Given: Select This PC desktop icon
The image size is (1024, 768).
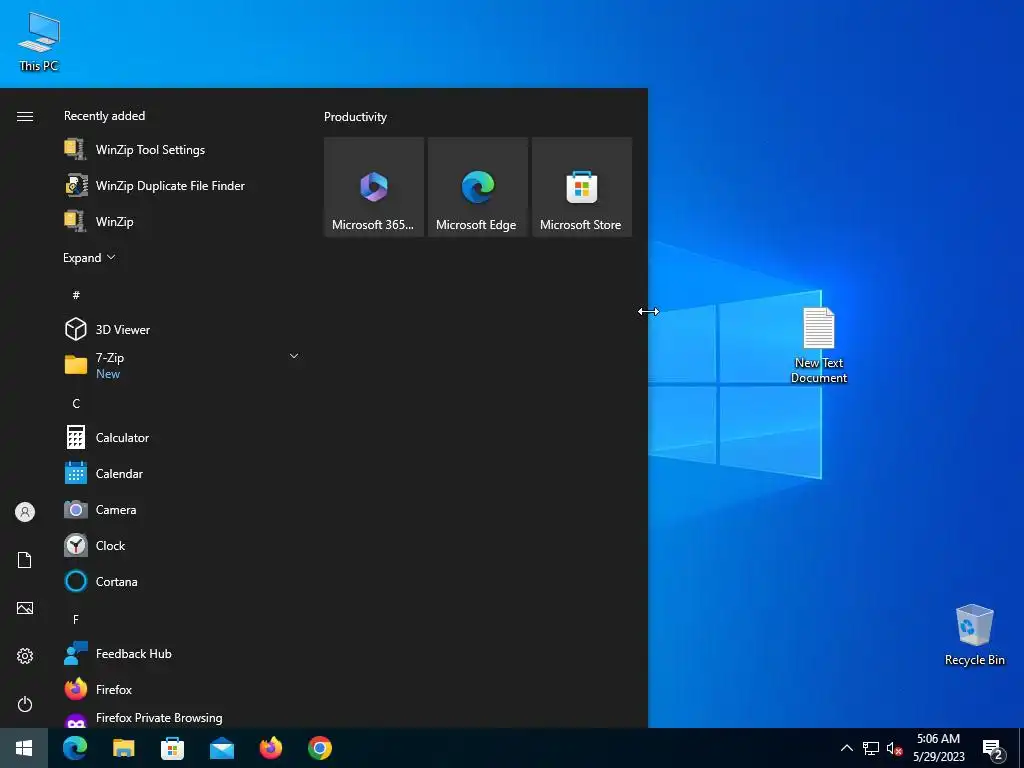Looking at the screenshot, I should pos(39,42).
